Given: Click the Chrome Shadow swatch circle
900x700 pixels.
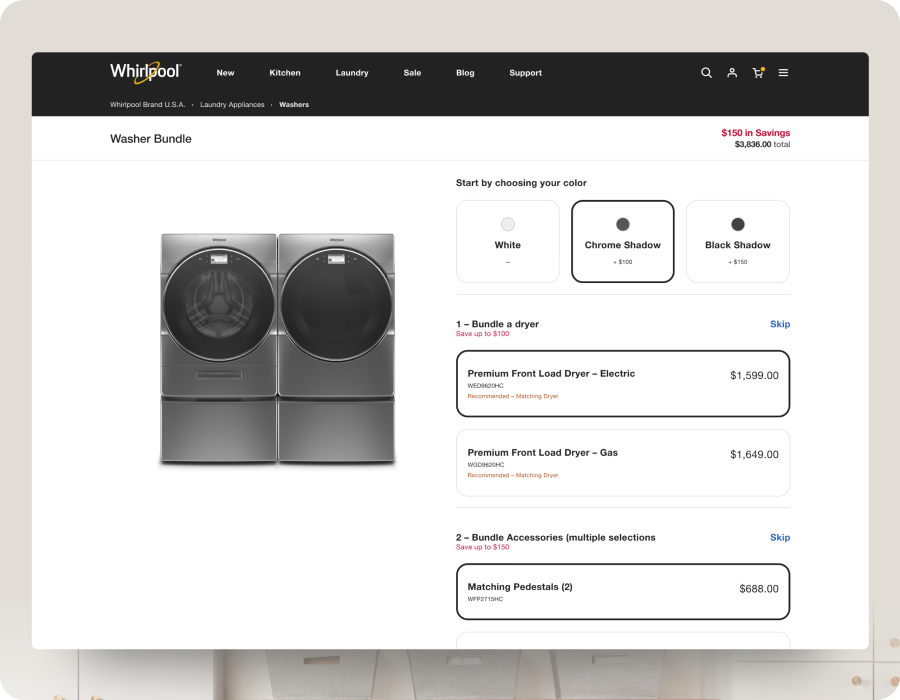Looking at the screenshot, I should (x=623, y=224).
